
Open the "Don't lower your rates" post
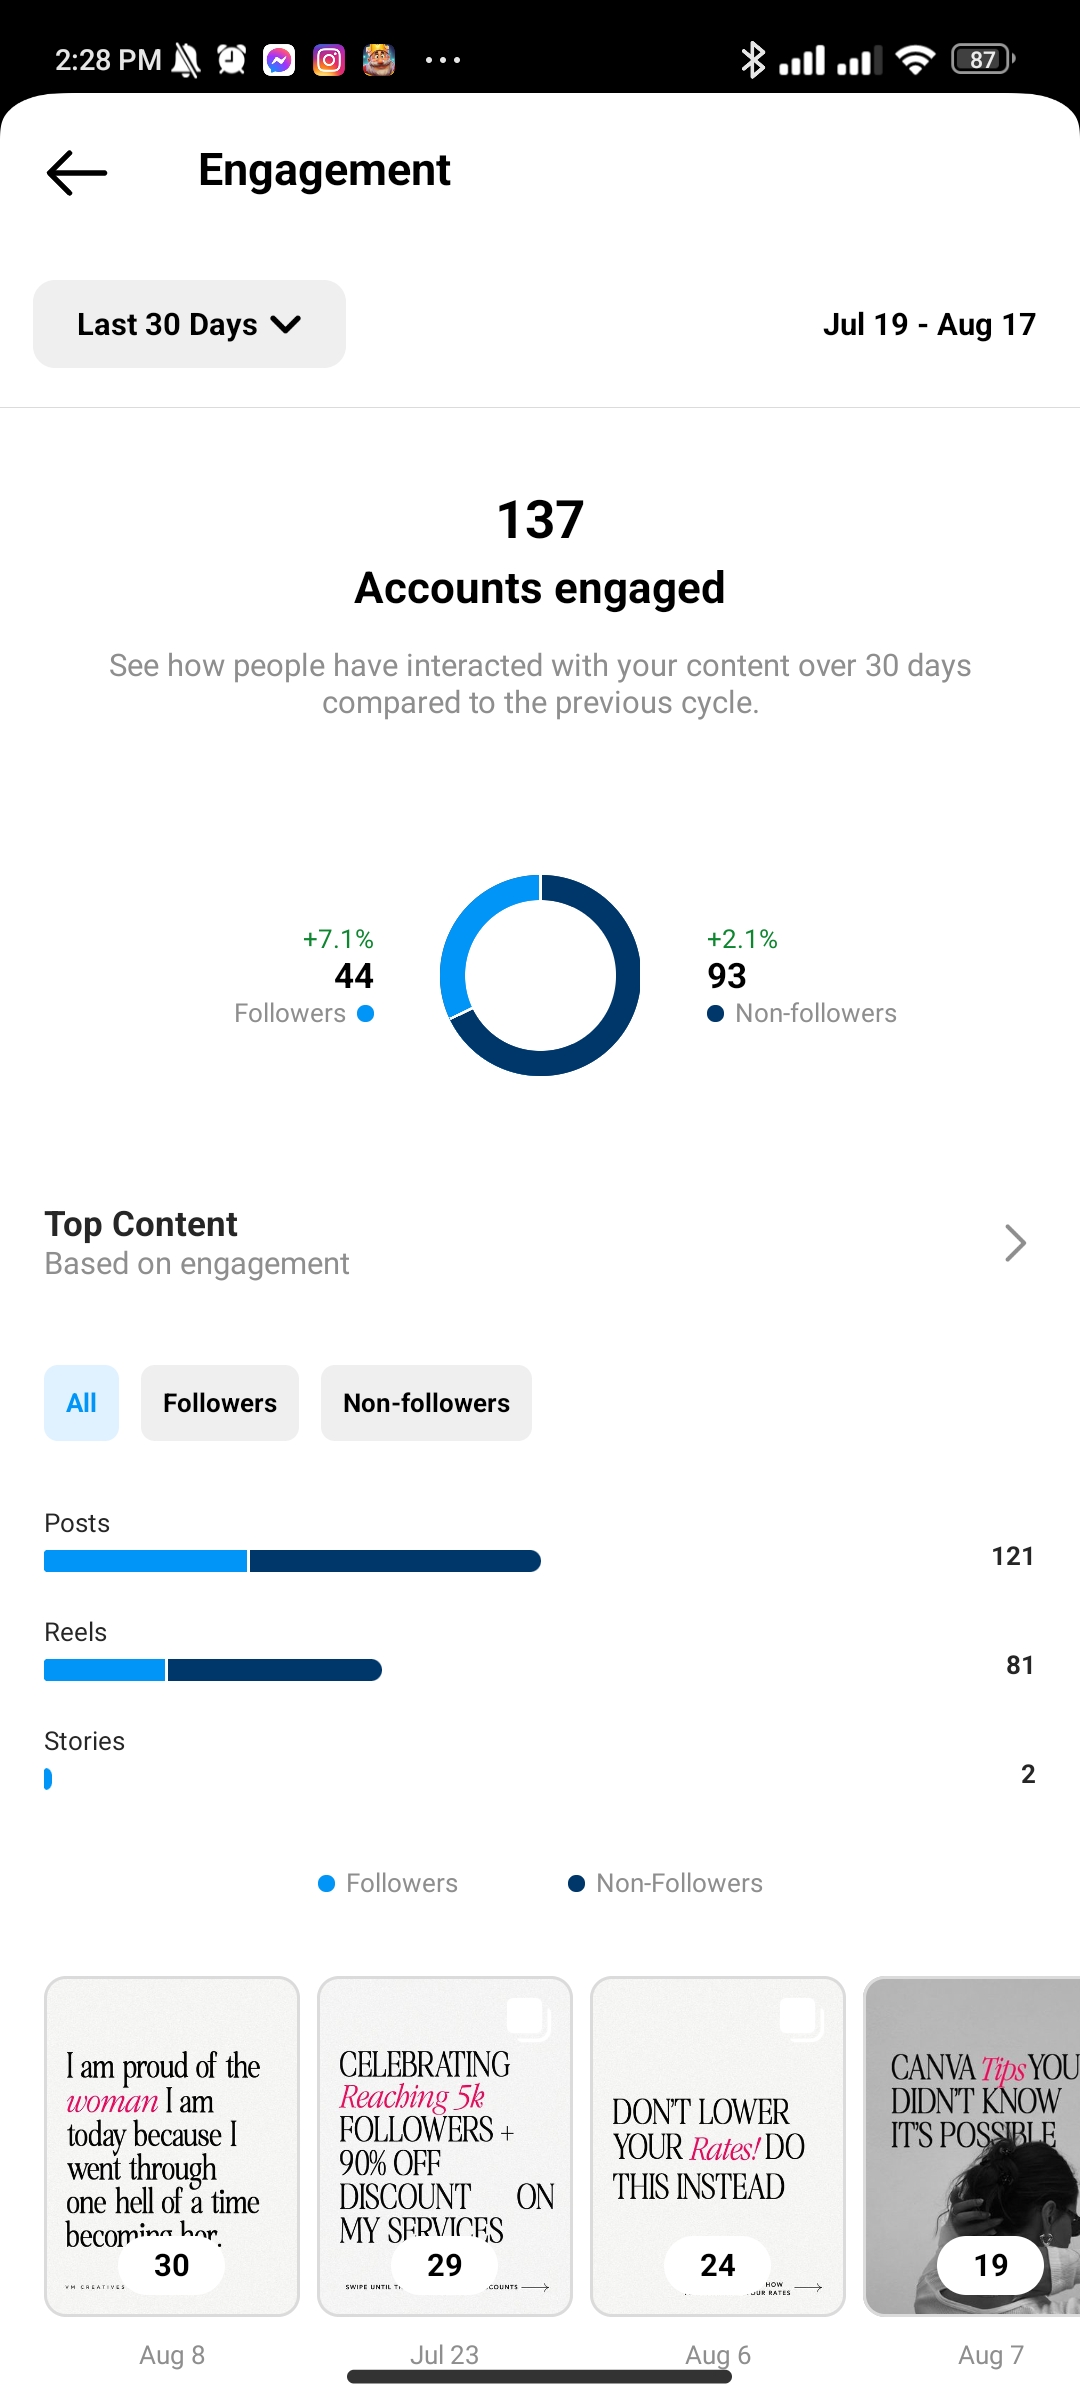tap(718, 2145)
